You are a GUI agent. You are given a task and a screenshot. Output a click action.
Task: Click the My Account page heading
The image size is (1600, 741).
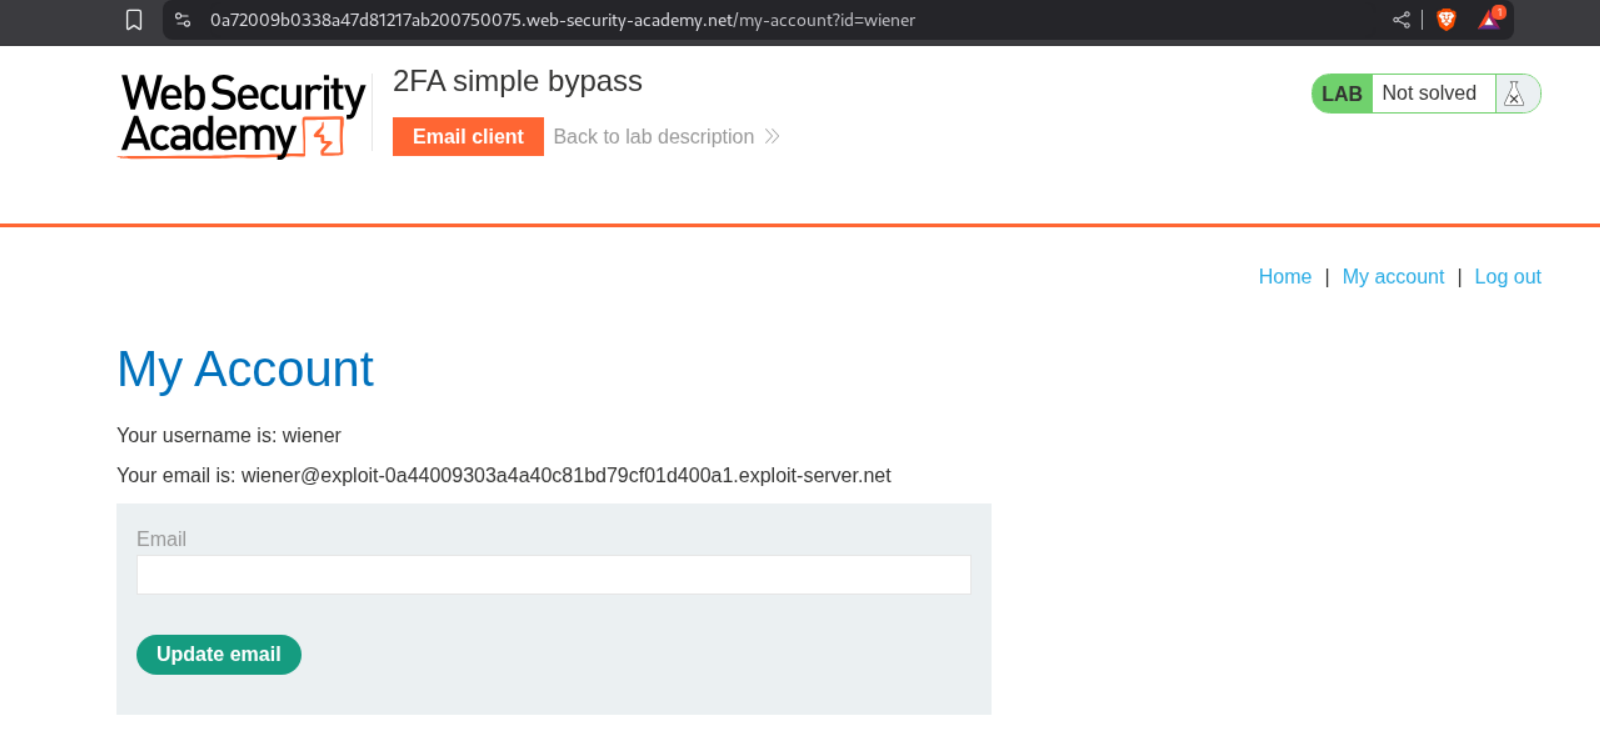[245, 369]
